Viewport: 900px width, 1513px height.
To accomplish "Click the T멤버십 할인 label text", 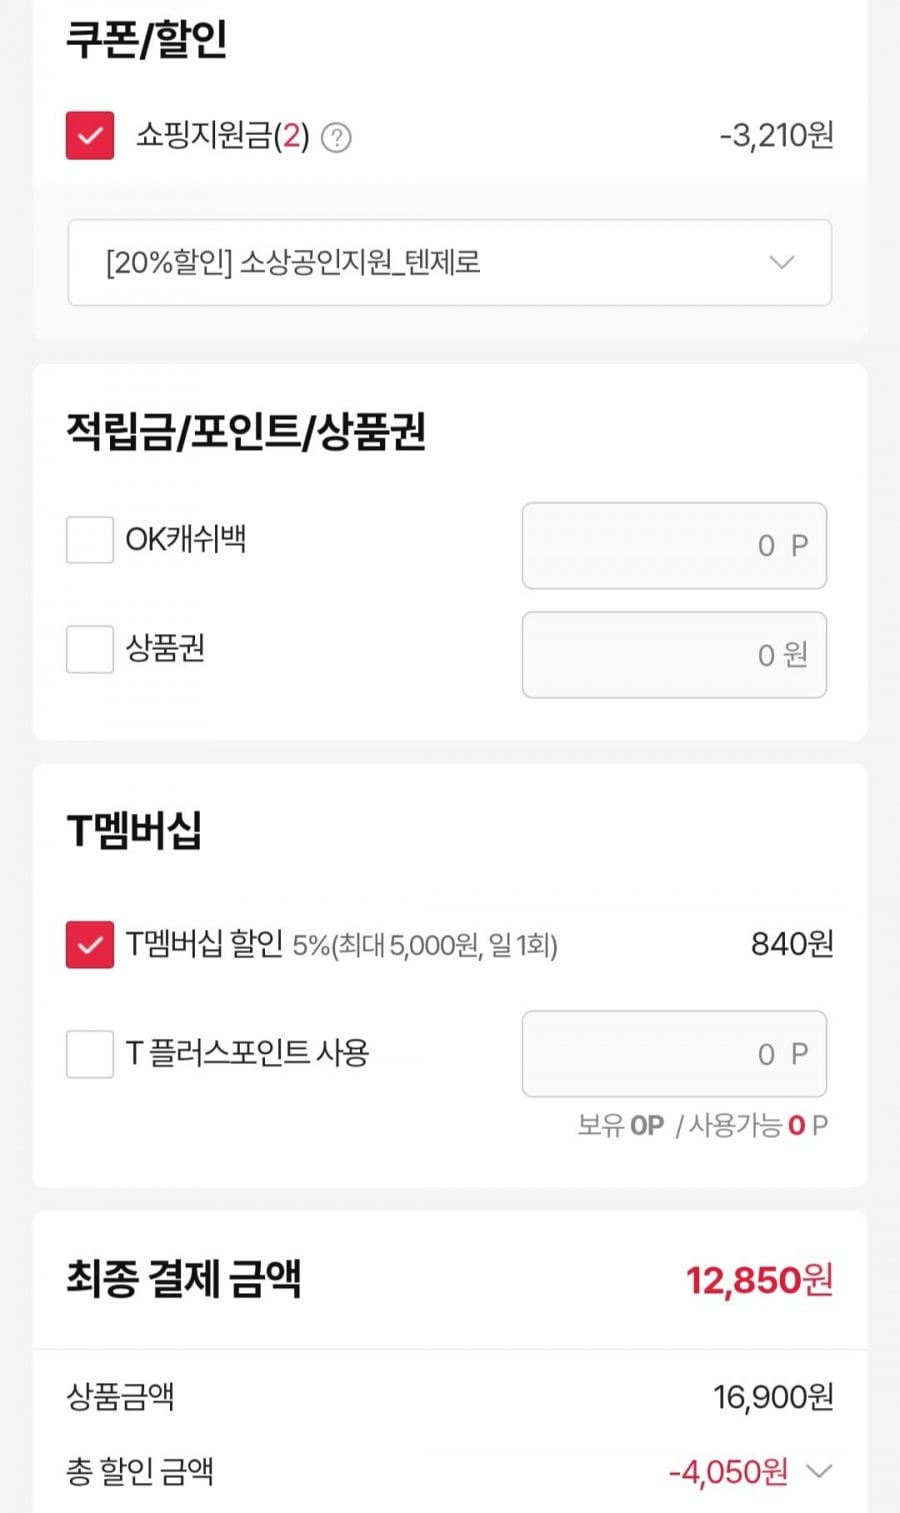I will point(205,944).
